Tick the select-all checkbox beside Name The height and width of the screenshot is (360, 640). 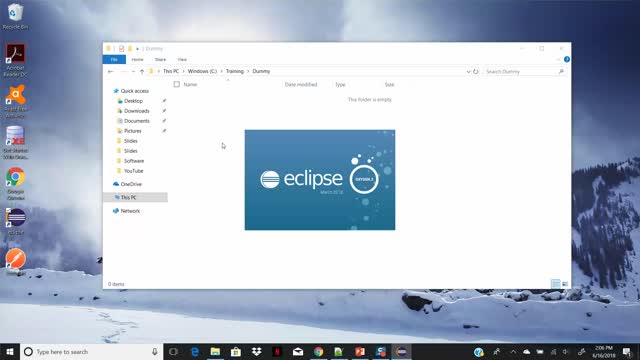pyautogui.click(x=177, y=84)
